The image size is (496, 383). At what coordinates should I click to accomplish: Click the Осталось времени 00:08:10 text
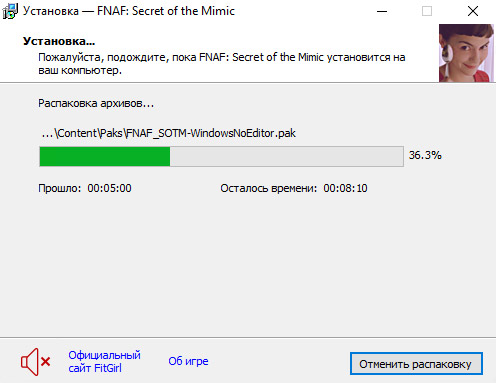[294, 188]
